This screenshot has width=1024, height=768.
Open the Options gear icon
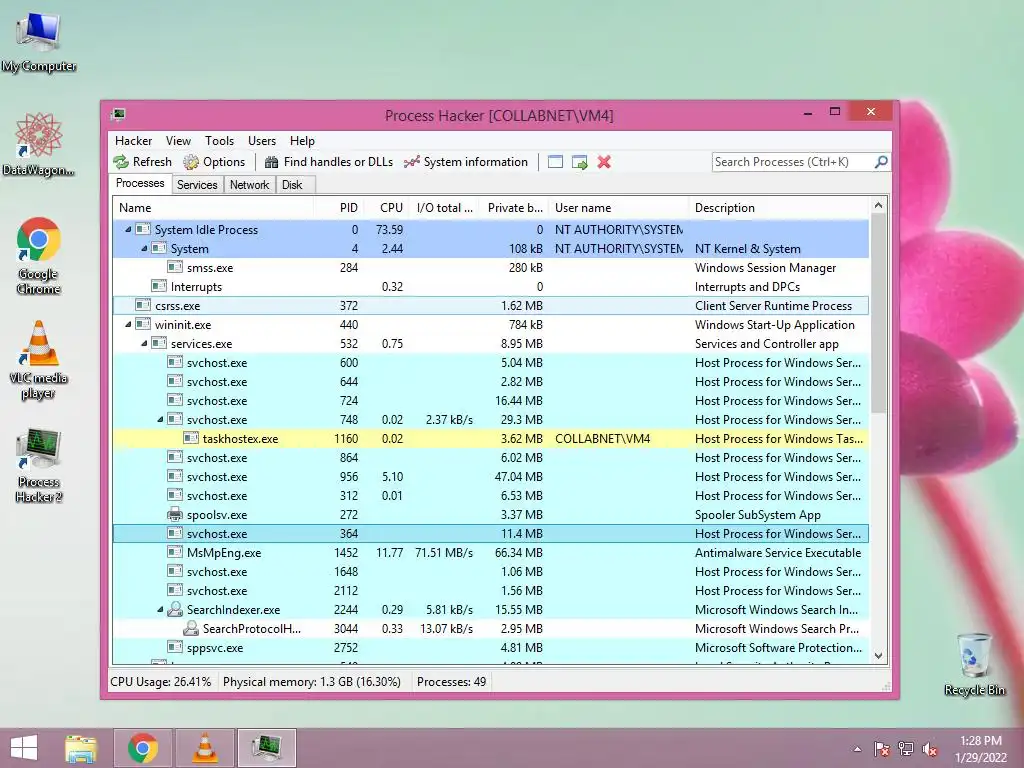click(x=191, y=162)
